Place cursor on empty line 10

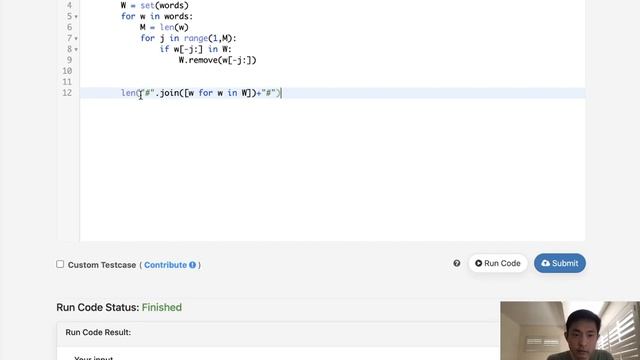point(332,71)
